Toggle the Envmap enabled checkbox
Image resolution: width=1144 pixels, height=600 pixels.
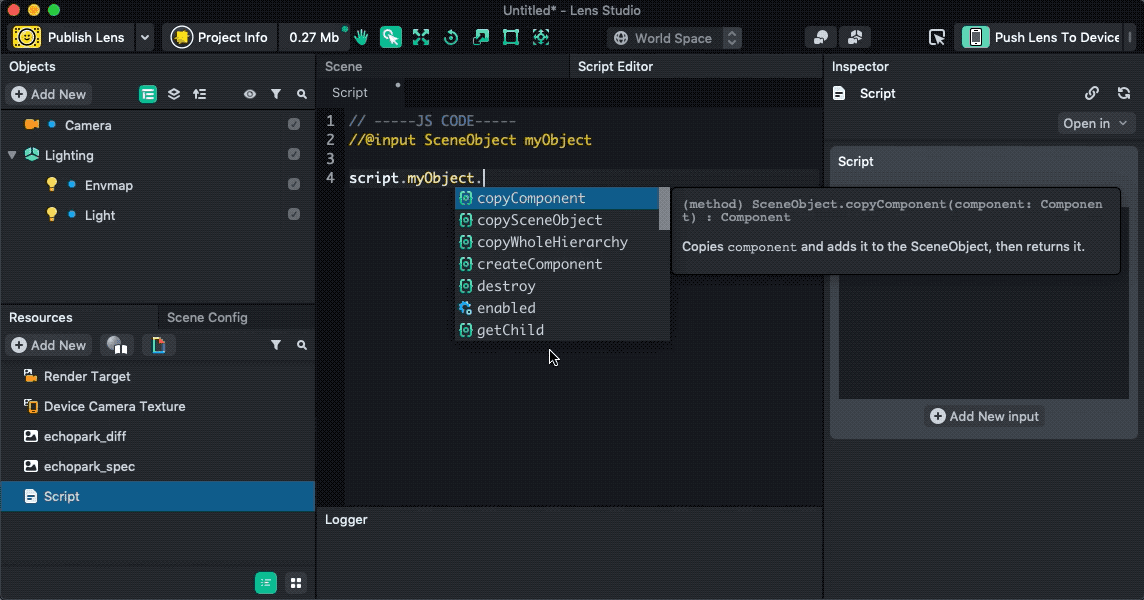[x=293, y=184]
